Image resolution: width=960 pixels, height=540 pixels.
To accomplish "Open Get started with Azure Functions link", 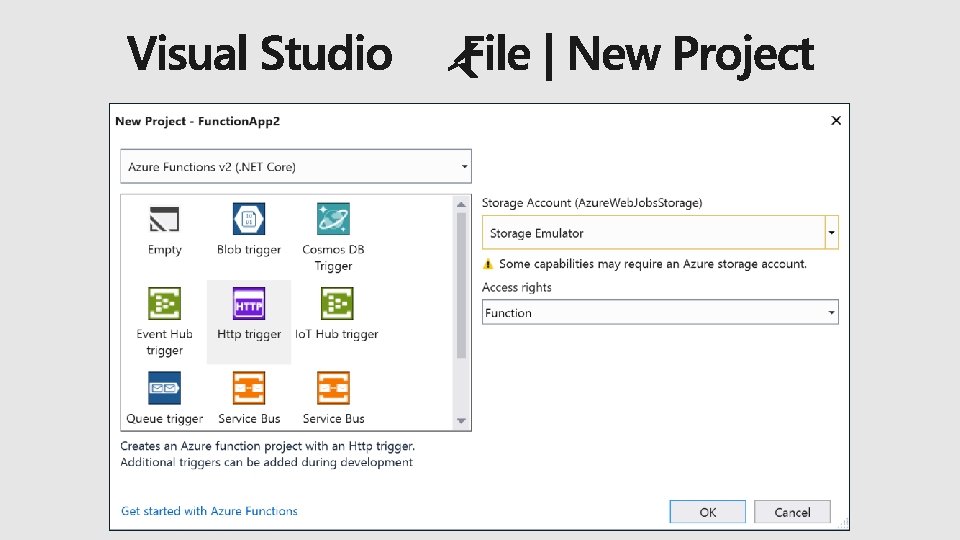I will point(209,511).
